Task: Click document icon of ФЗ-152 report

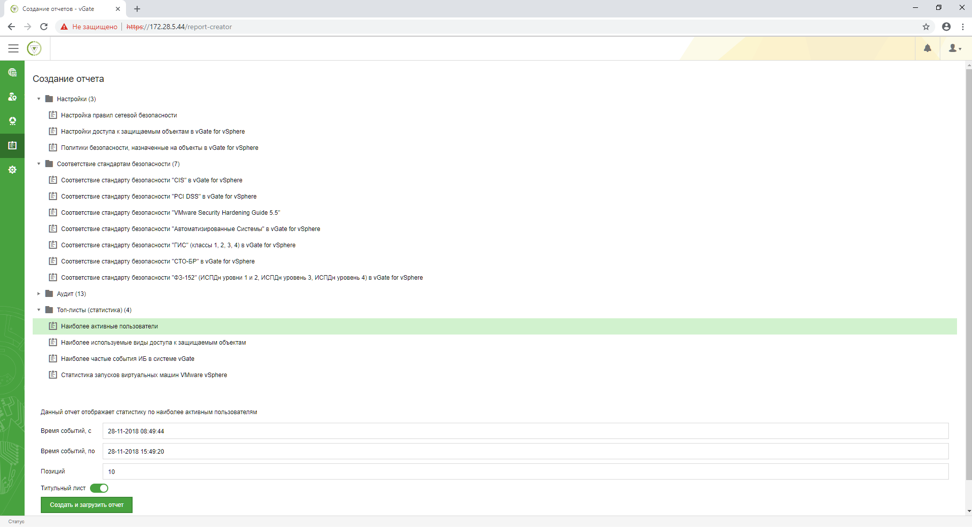Action: [x=53, y=277]
